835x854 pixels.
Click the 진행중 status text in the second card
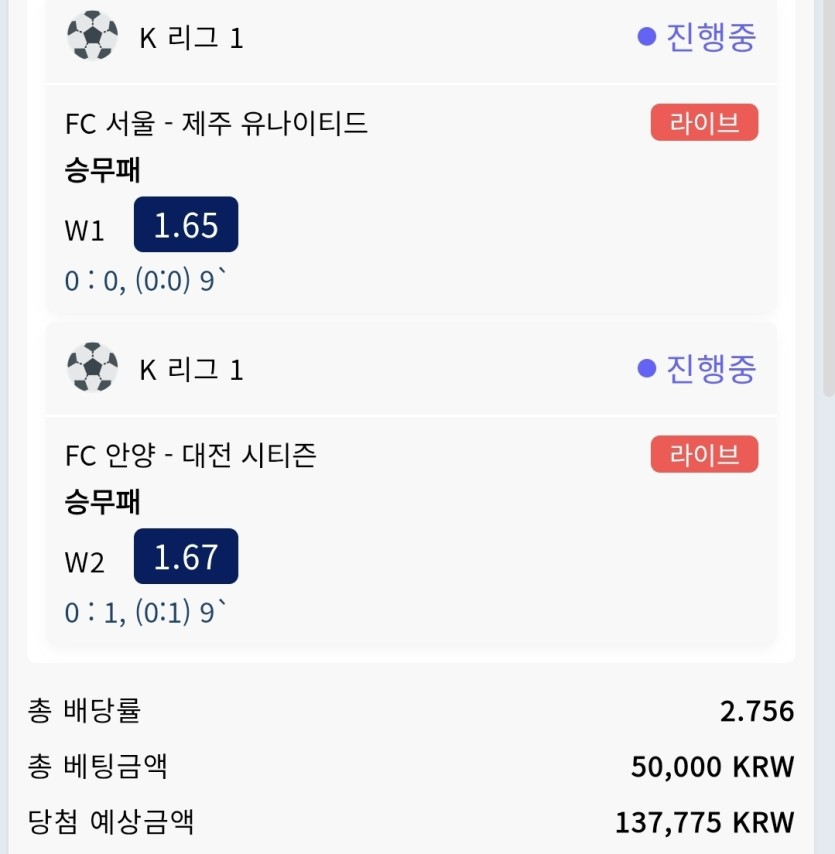(x=711, y=369)
